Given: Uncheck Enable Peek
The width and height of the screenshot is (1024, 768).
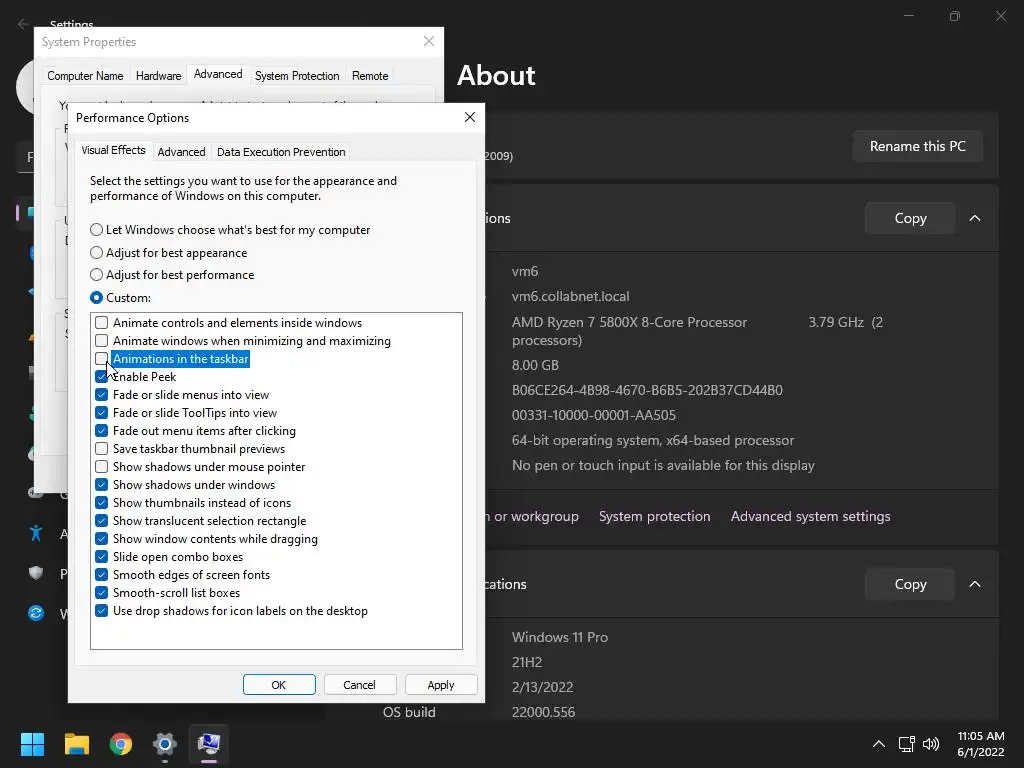Looking at the screenshot, I should click(x=101, y=377).
